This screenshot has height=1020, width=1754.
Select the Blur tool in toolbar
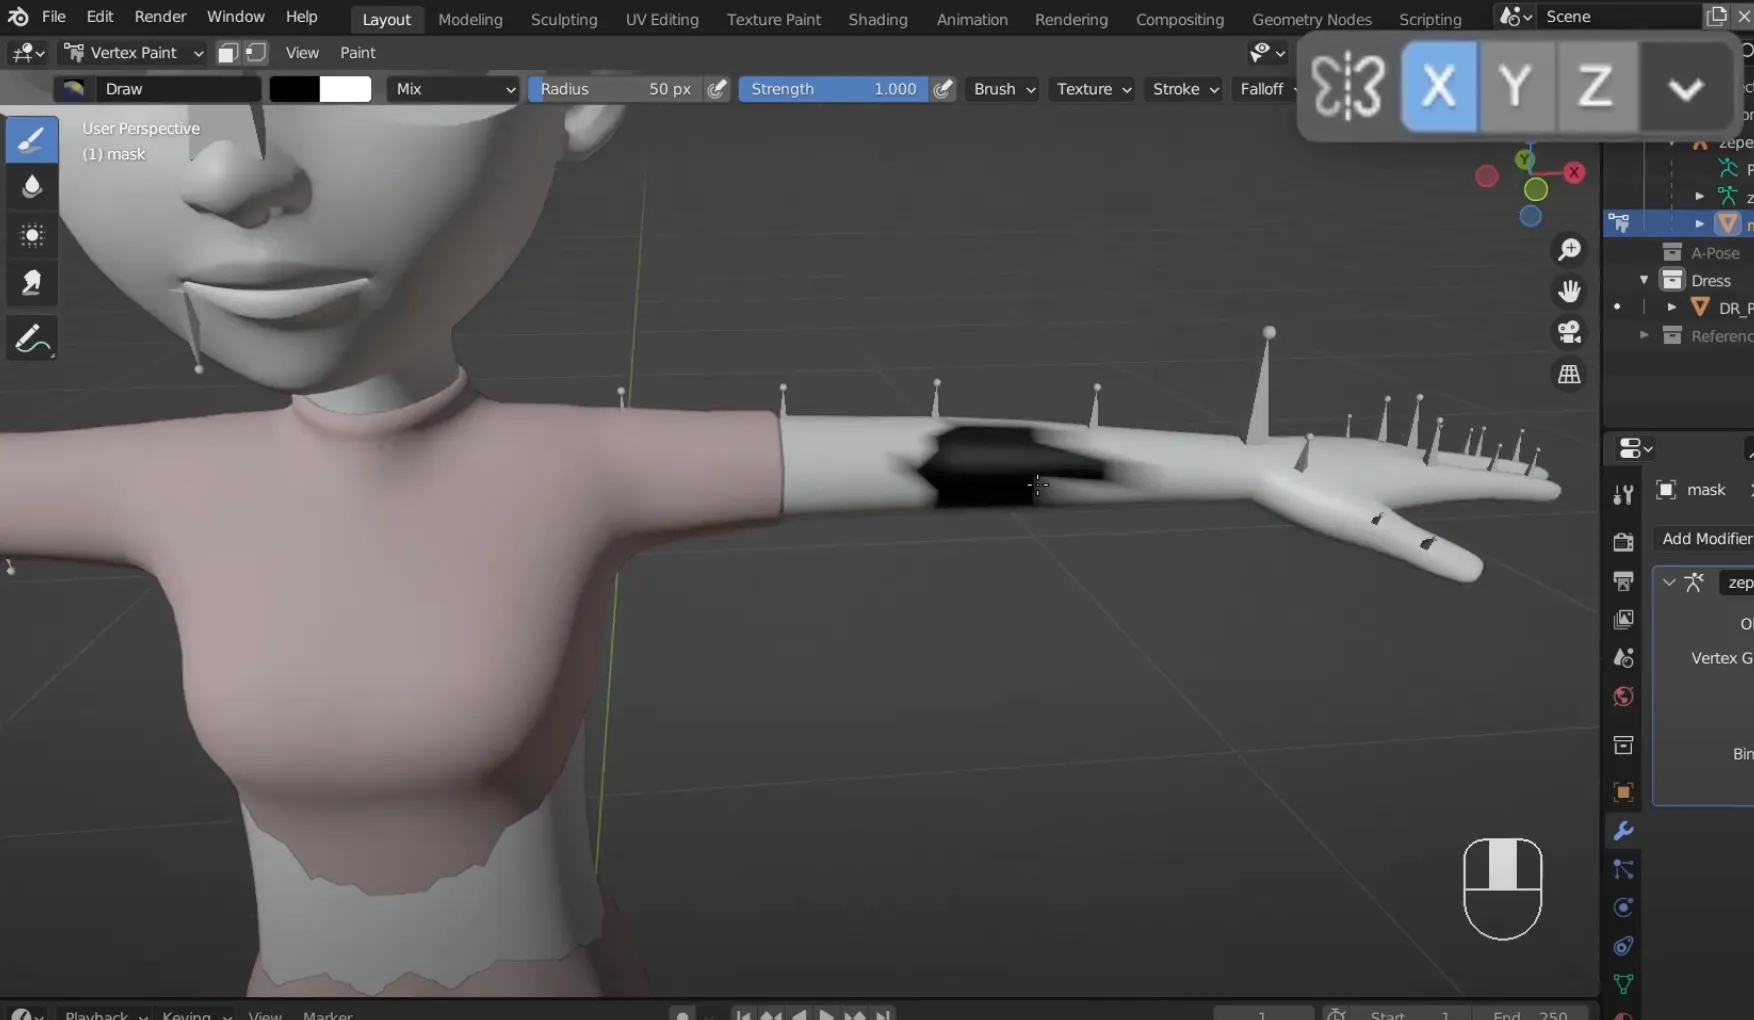(31, 187)
